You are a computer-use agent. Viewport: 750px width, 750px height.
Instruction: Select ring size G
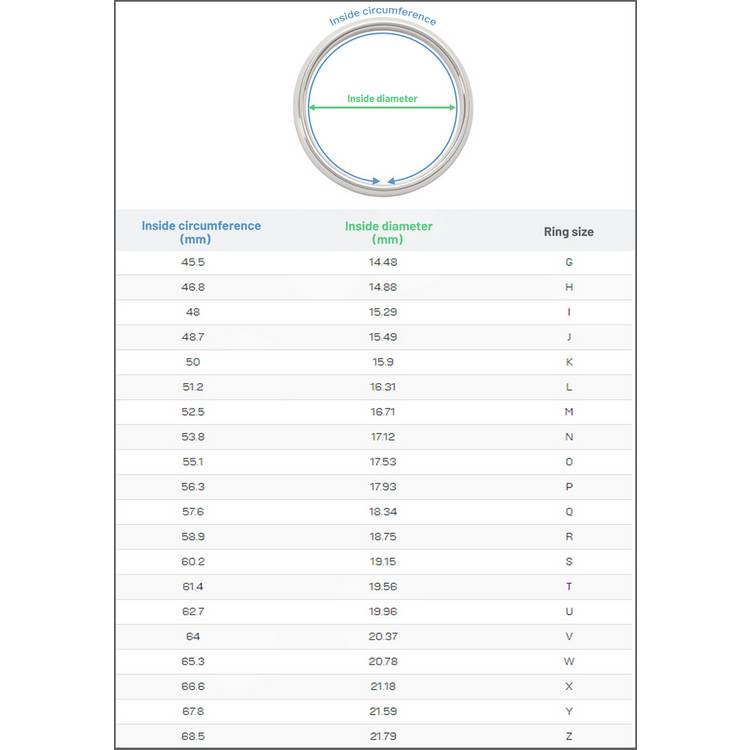(569, 262)
